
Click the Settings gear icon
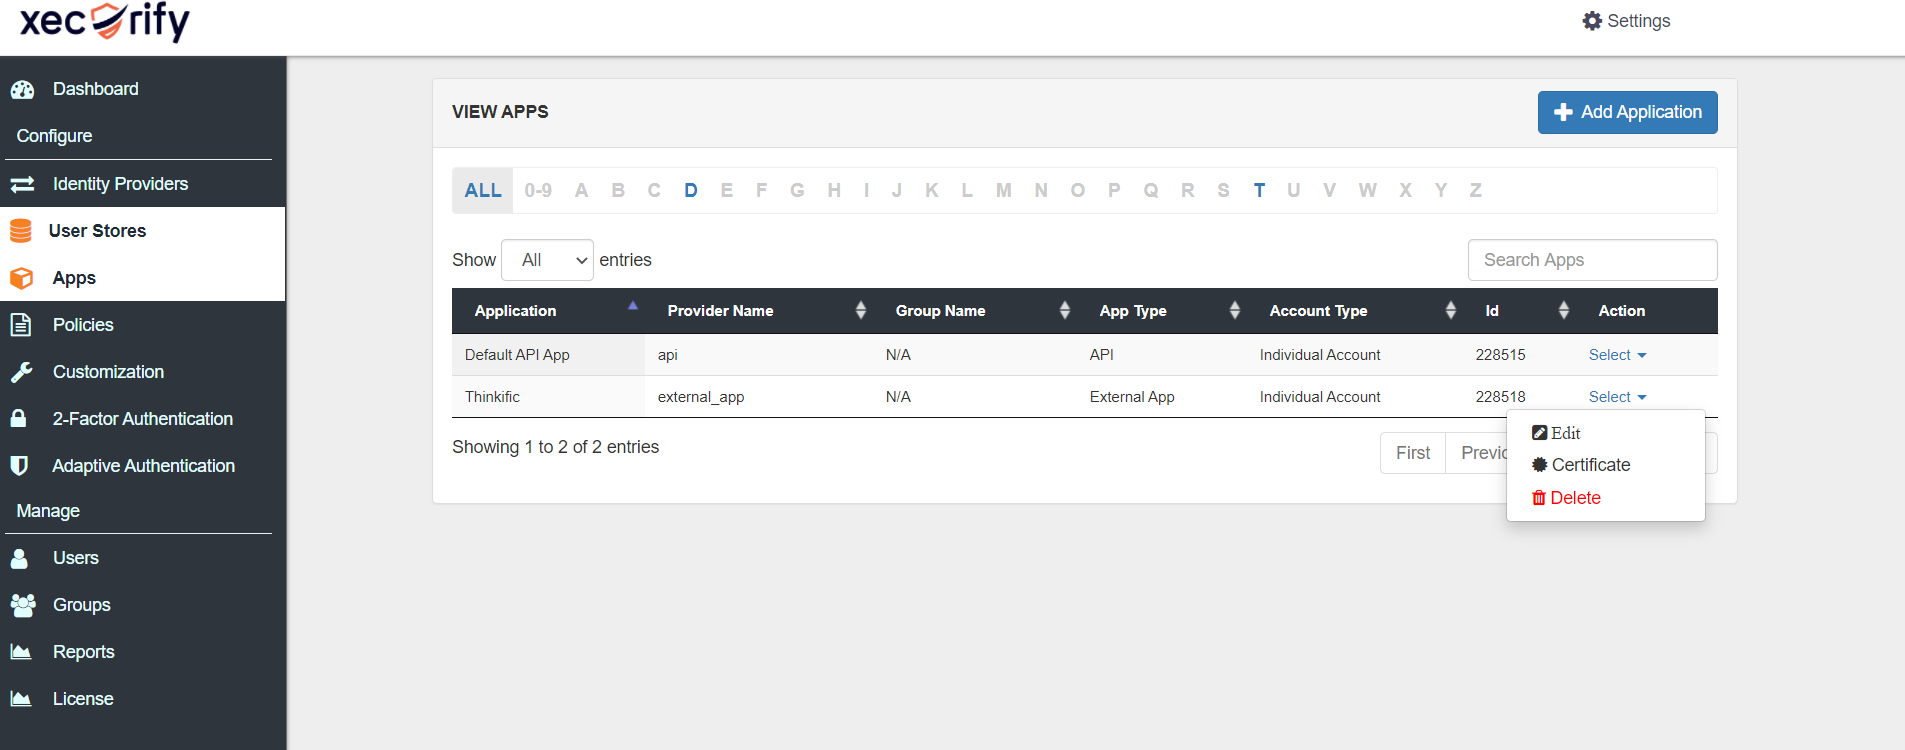[1592, 21]
